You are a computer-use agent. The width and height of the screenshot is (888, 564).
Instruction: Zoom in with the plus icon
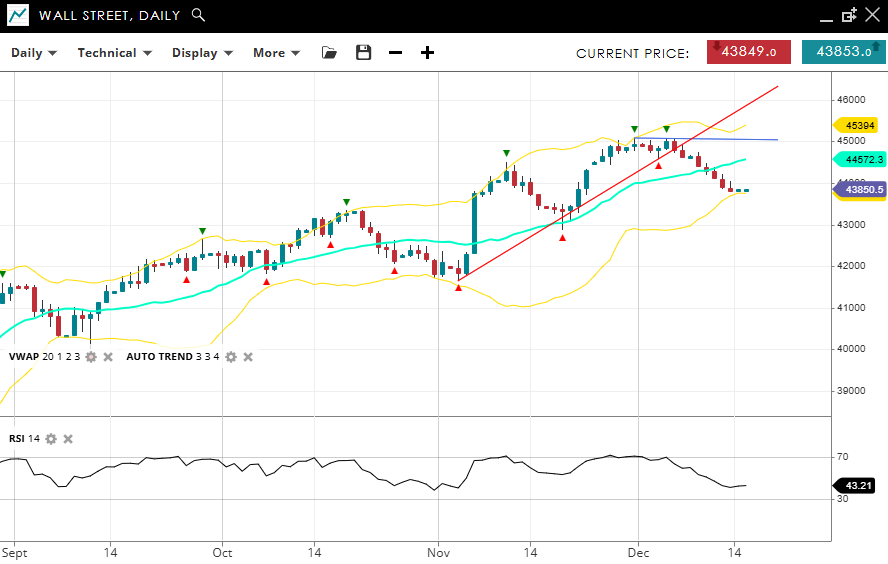(427, 53)
